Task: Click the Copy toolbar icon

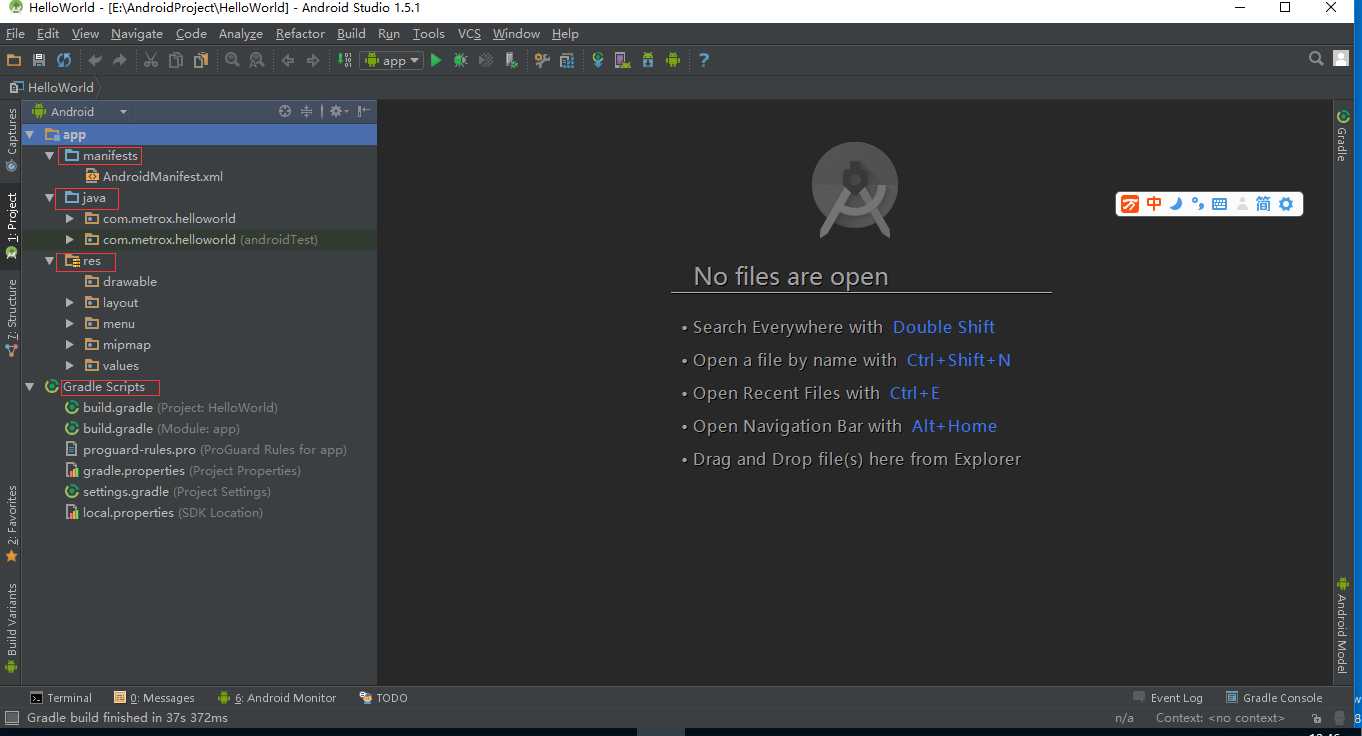Action: coord(176,60)
